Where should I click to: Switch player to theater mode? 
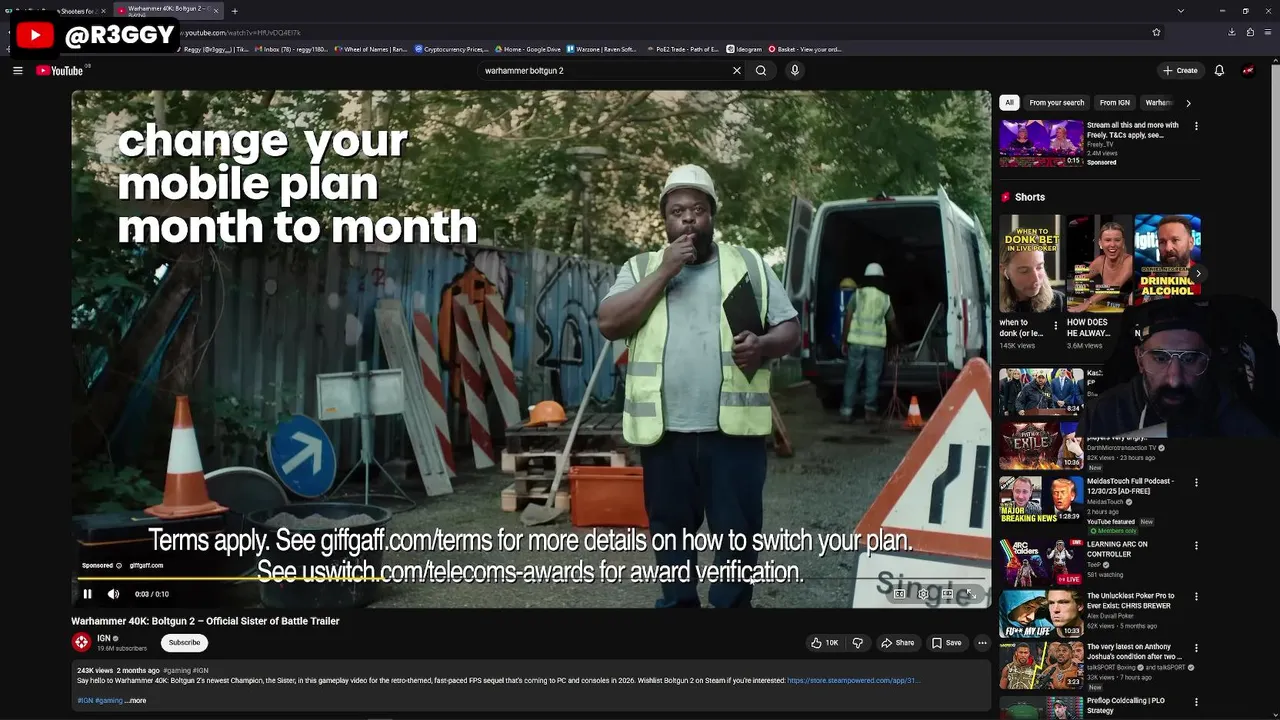(947, 594)
